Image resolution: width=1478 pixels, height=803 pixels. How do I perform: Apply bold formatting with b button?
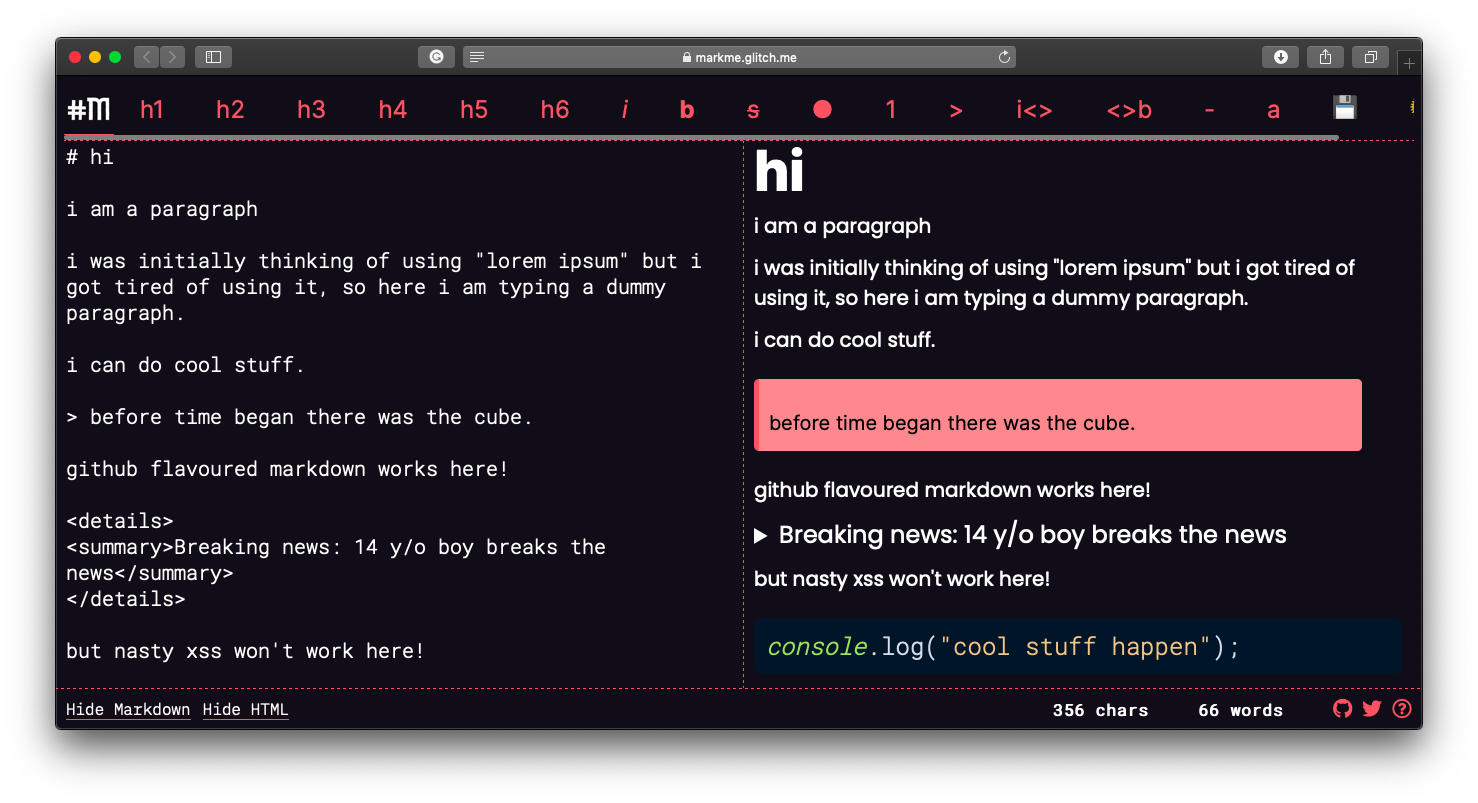[x=687, y=109]
